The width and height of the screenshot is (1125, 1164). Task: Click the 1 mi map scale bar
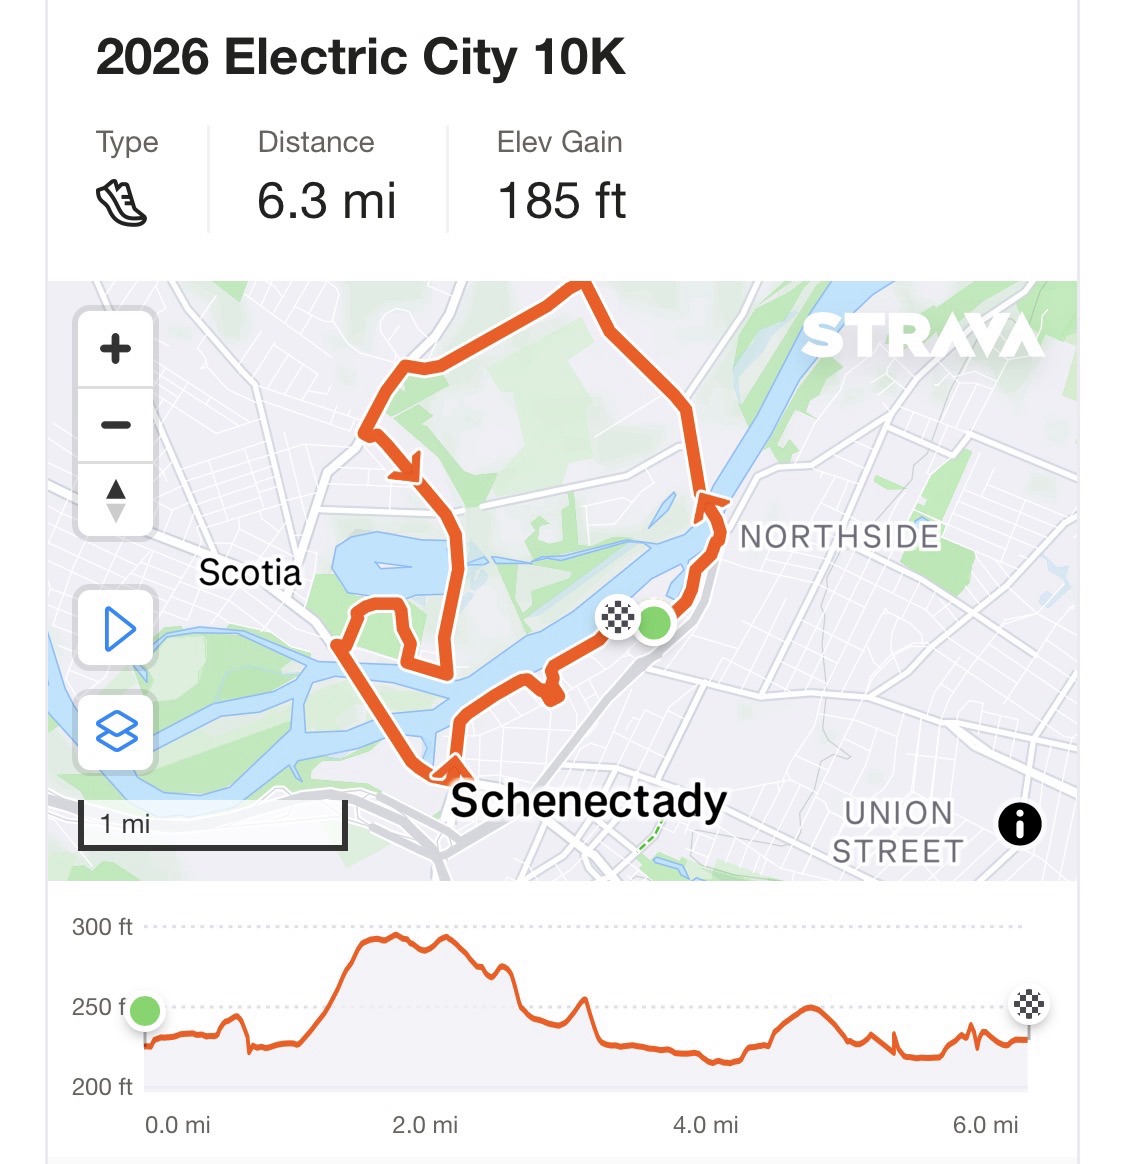(212, 825)
